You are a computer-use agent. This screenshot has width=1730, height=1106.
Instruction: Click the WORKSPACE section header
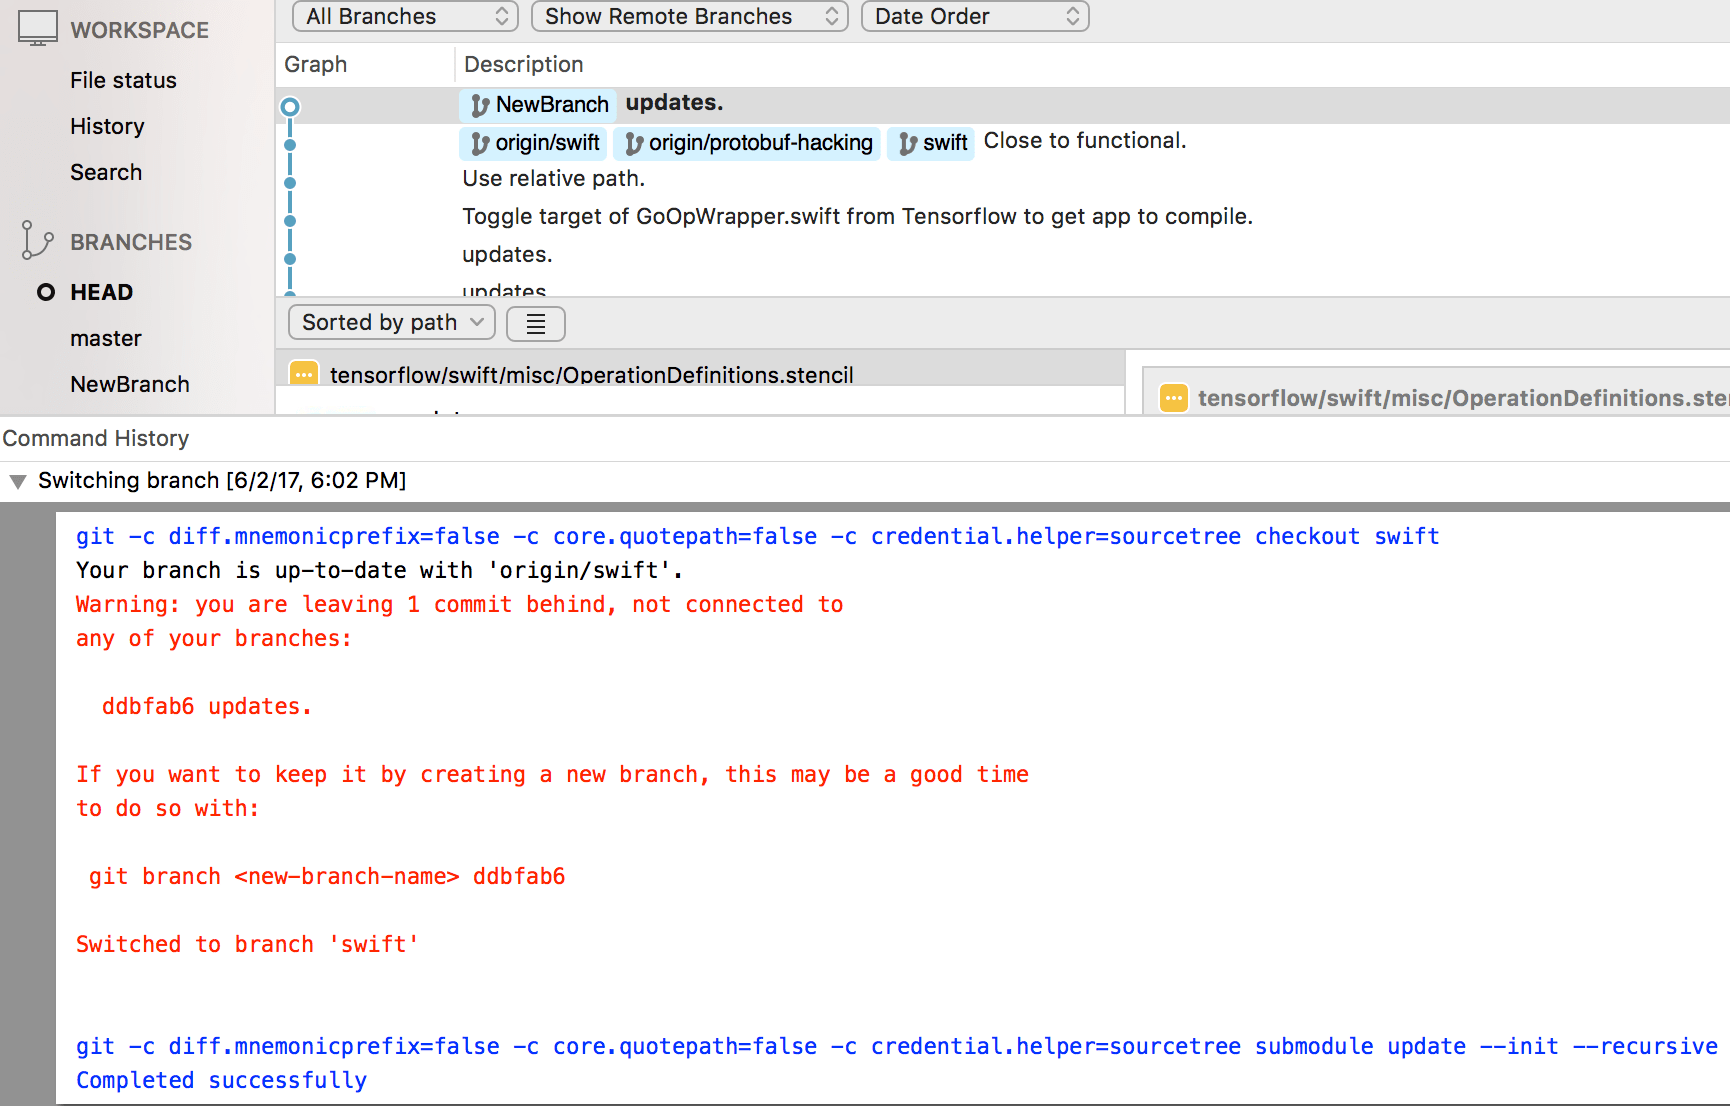[x=139, y=30]
